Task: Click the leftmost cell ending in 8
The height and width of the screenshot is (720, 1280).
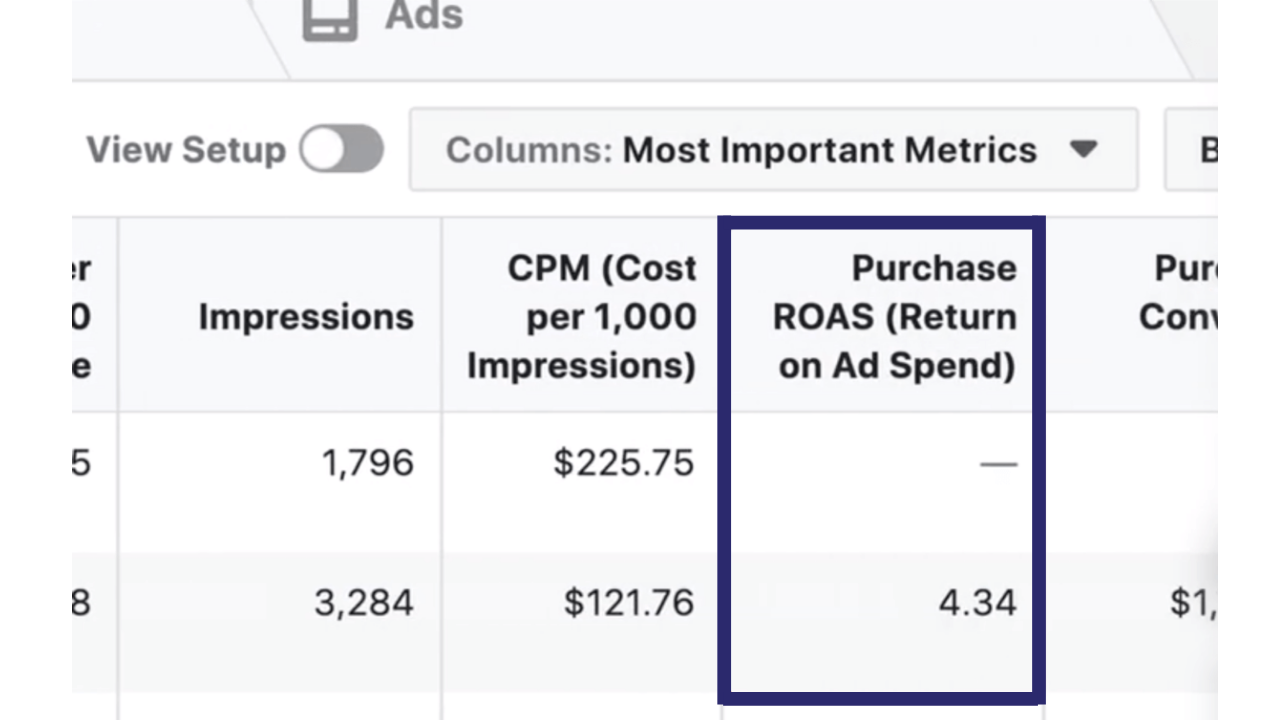Action: [82, 603]
